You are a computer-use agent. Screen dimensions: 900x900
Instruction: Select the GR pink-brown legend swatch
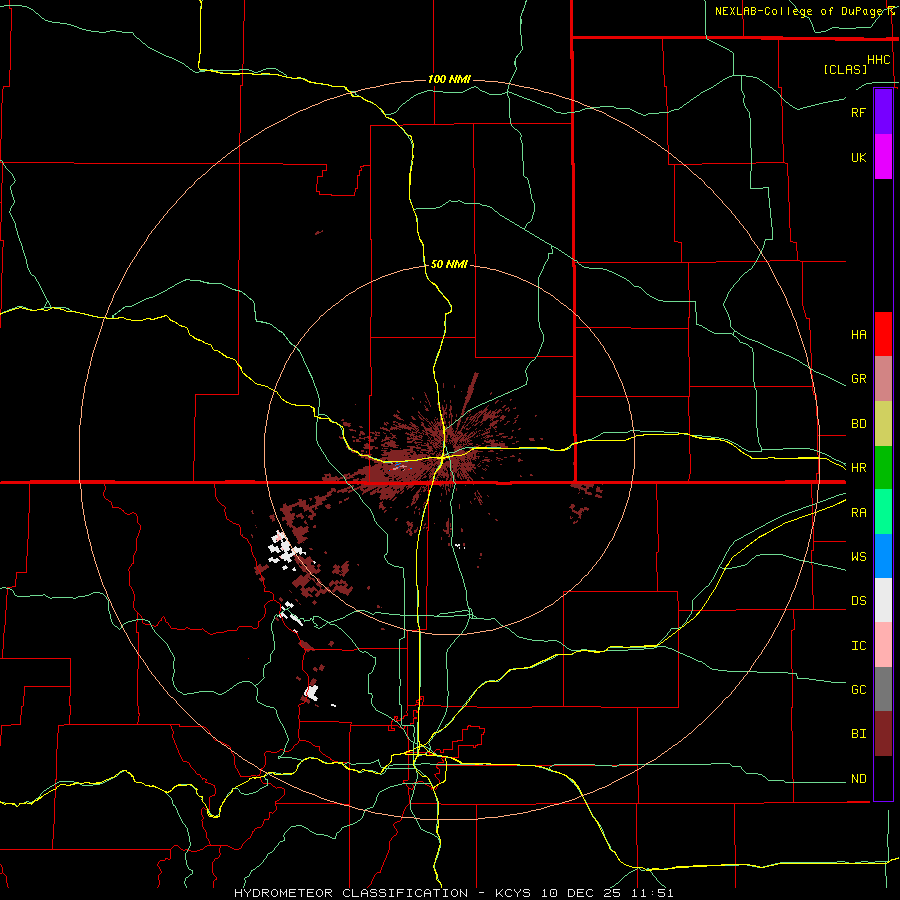coord(883,379)
